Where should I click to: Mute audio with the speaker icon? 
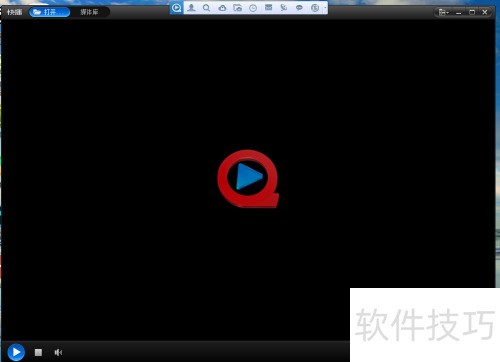[x=58, y=352]
